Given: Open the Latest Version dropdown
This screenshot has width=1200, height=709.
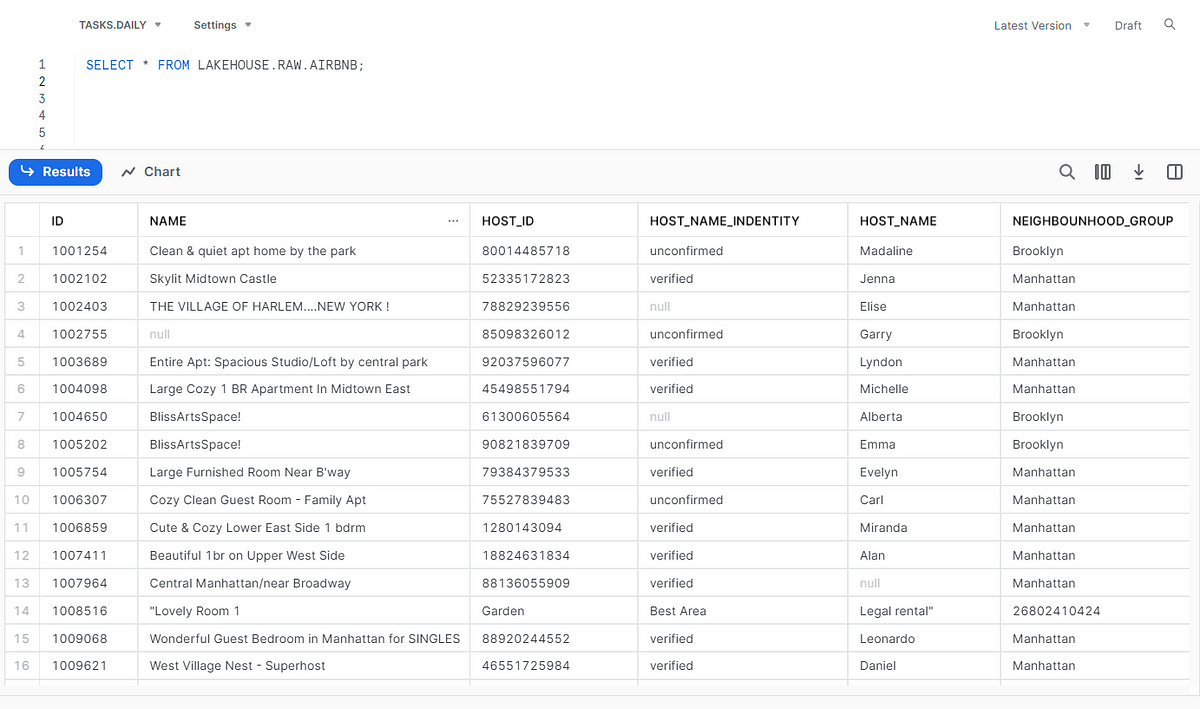Looking at the screenshot, I should coord(1042,26).
